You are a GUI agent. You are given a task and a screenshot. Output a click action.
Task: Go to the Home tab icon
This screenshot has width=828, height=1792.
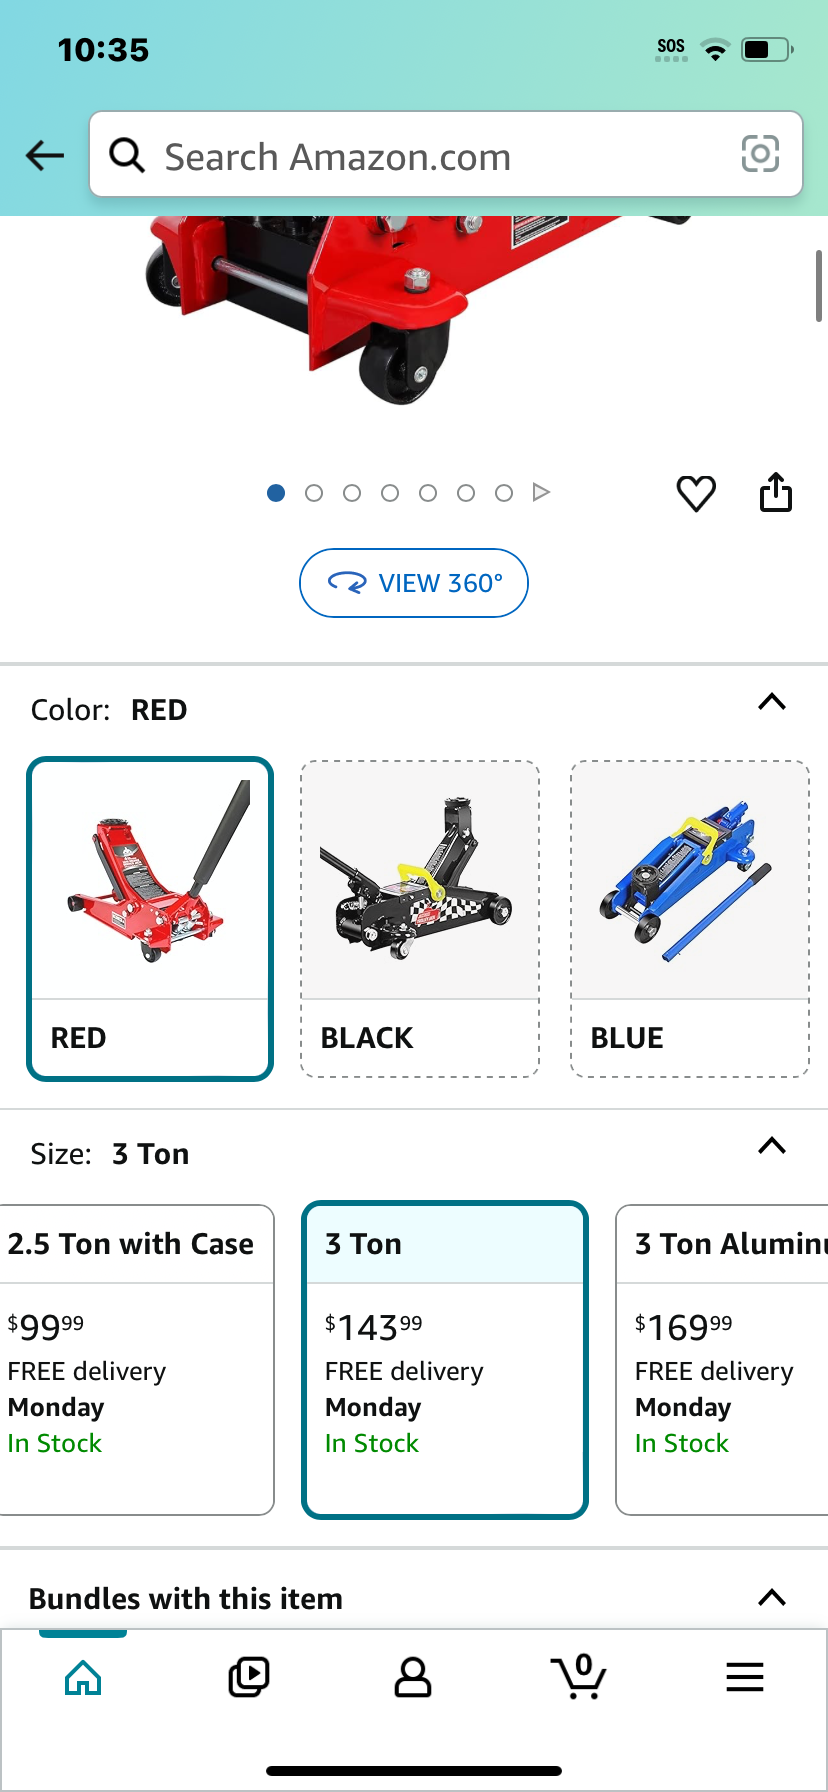83,1677
